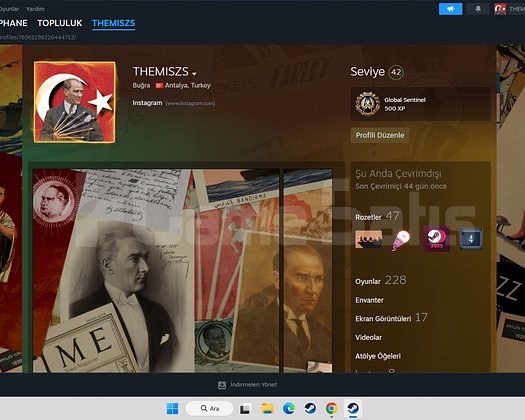Click the Seviye 42 level badge
Image resolution: width=525 pixels, height=420 pixels.
tap(396, 72)
